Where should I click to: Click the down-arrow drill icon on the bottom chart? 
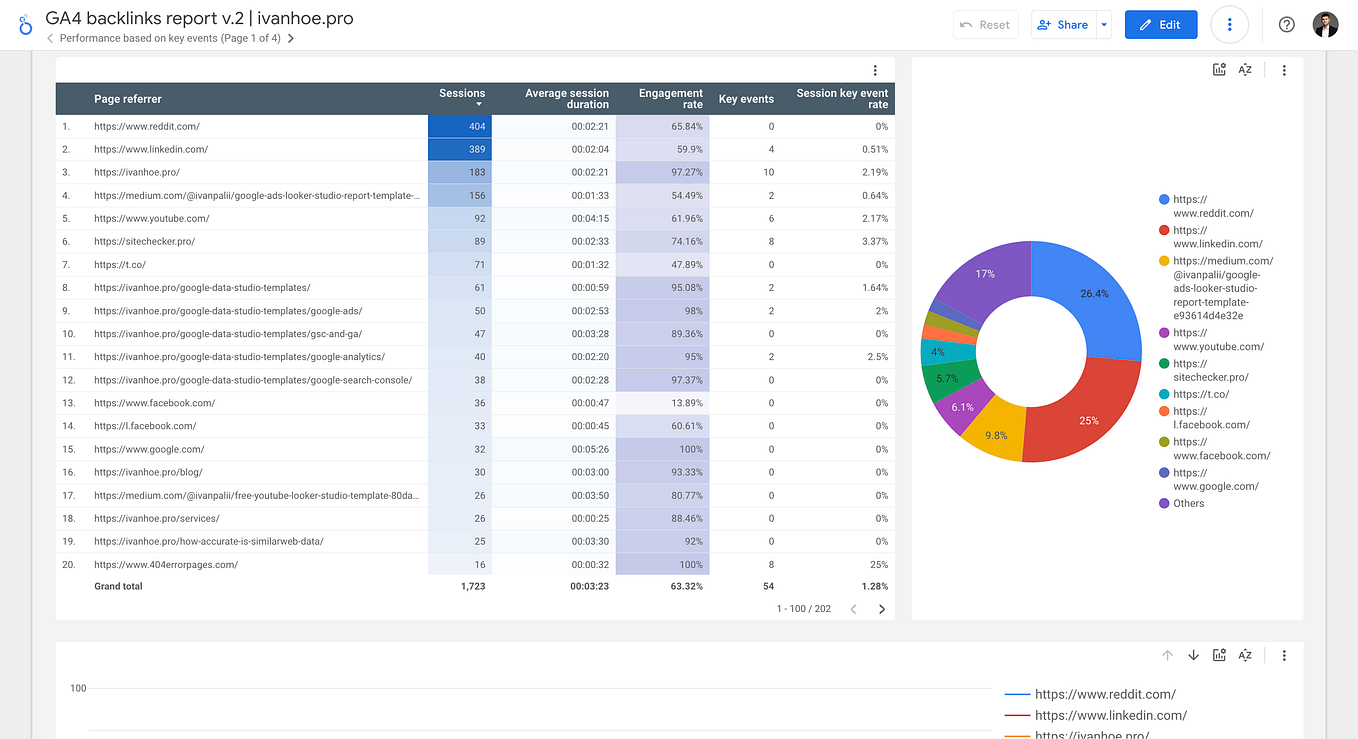(1193, 655)
